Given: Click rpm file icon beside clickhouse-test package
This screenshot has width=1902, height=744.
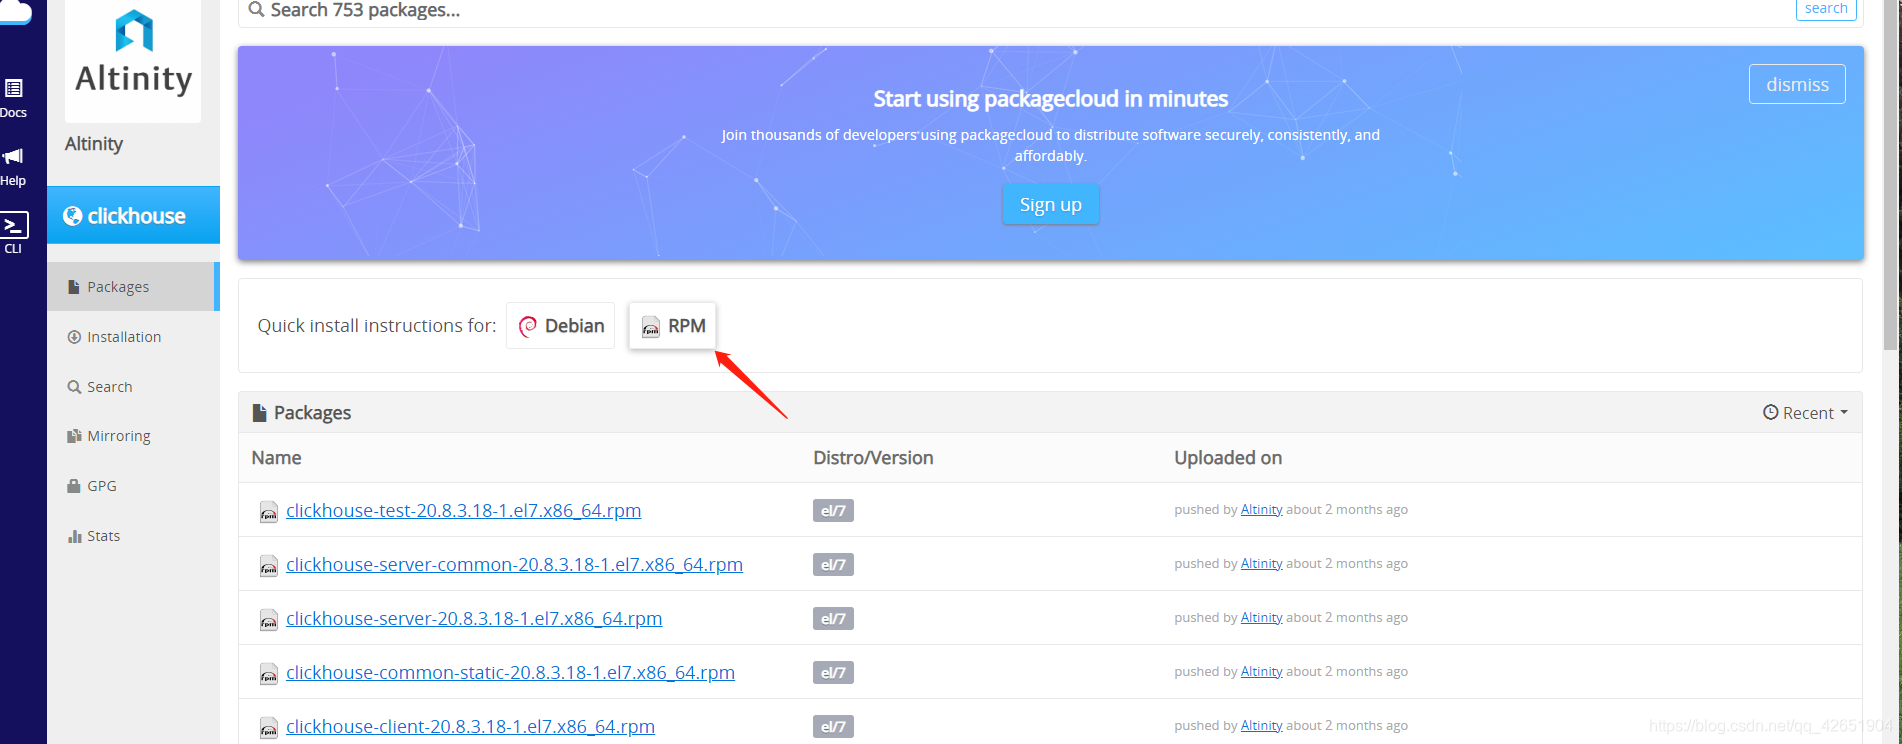Looking at the screenshot, I should pyautogui.click(x=269, y=512).
